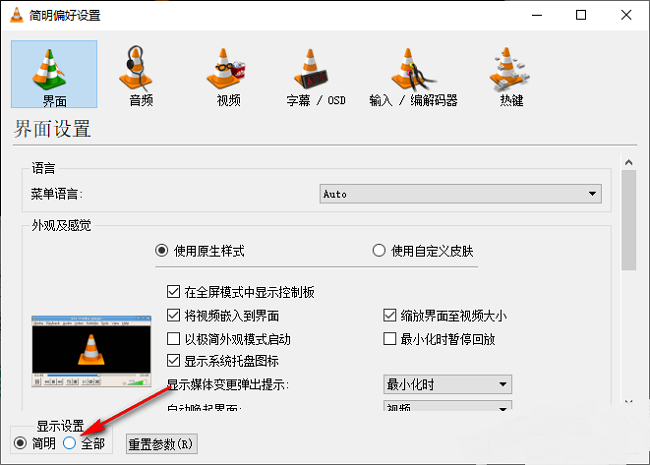The height and width of the screenshot is (465, 650).
Task: Click the vertical scrollbar thumb
Action: pyautogui.click(x=629, y=220)
